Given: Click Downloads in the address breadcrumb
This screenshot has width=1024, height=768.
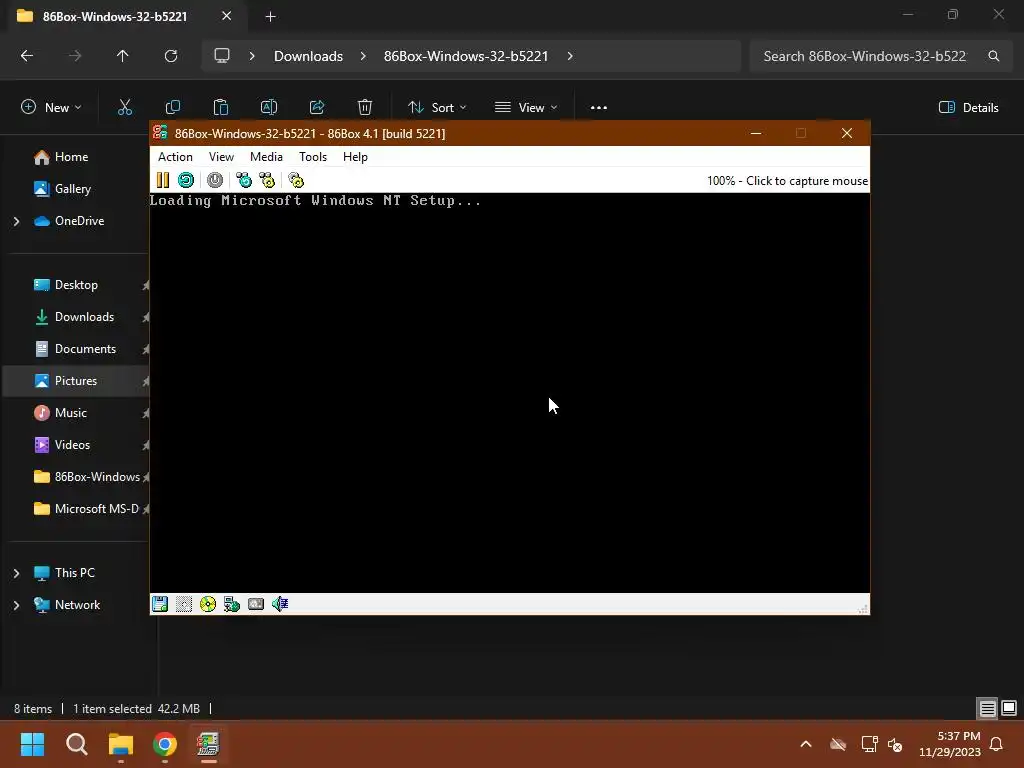Looking at the screenshot, I should click(x=308, y=56).
